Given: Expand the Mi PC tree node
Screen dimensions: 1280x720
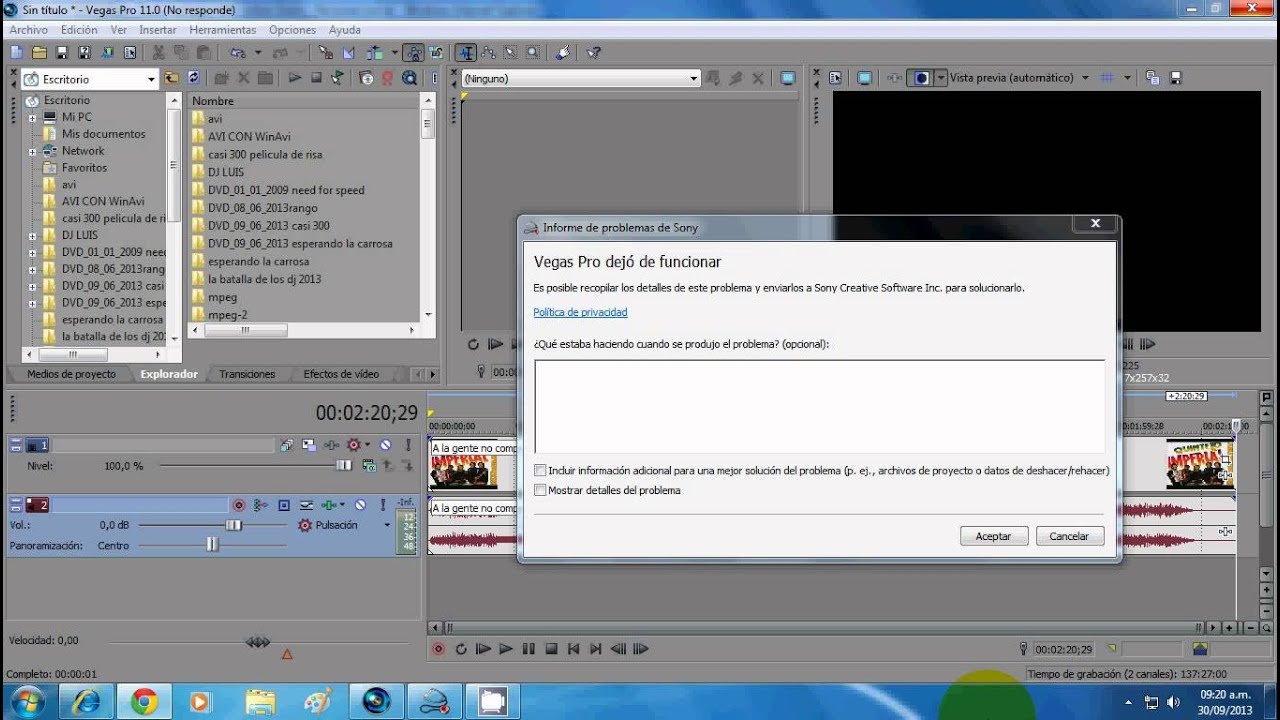Looking at the screenshot, I should click(x=32, y=118).
